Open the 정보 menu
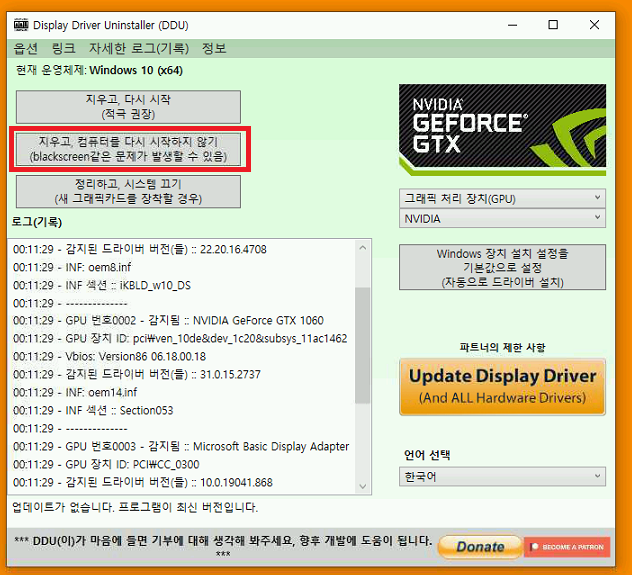The height and width of the screenshot is (575, 632). (x=214, y=49)
